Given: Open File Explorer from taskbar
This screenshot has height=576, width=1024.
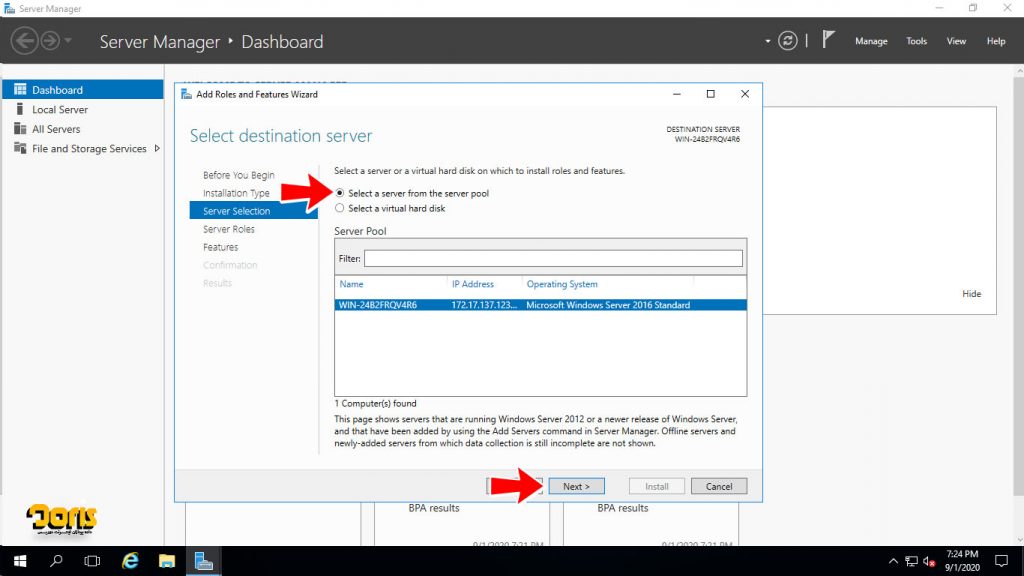Looking at the screenshot, I should pos(167,561).
